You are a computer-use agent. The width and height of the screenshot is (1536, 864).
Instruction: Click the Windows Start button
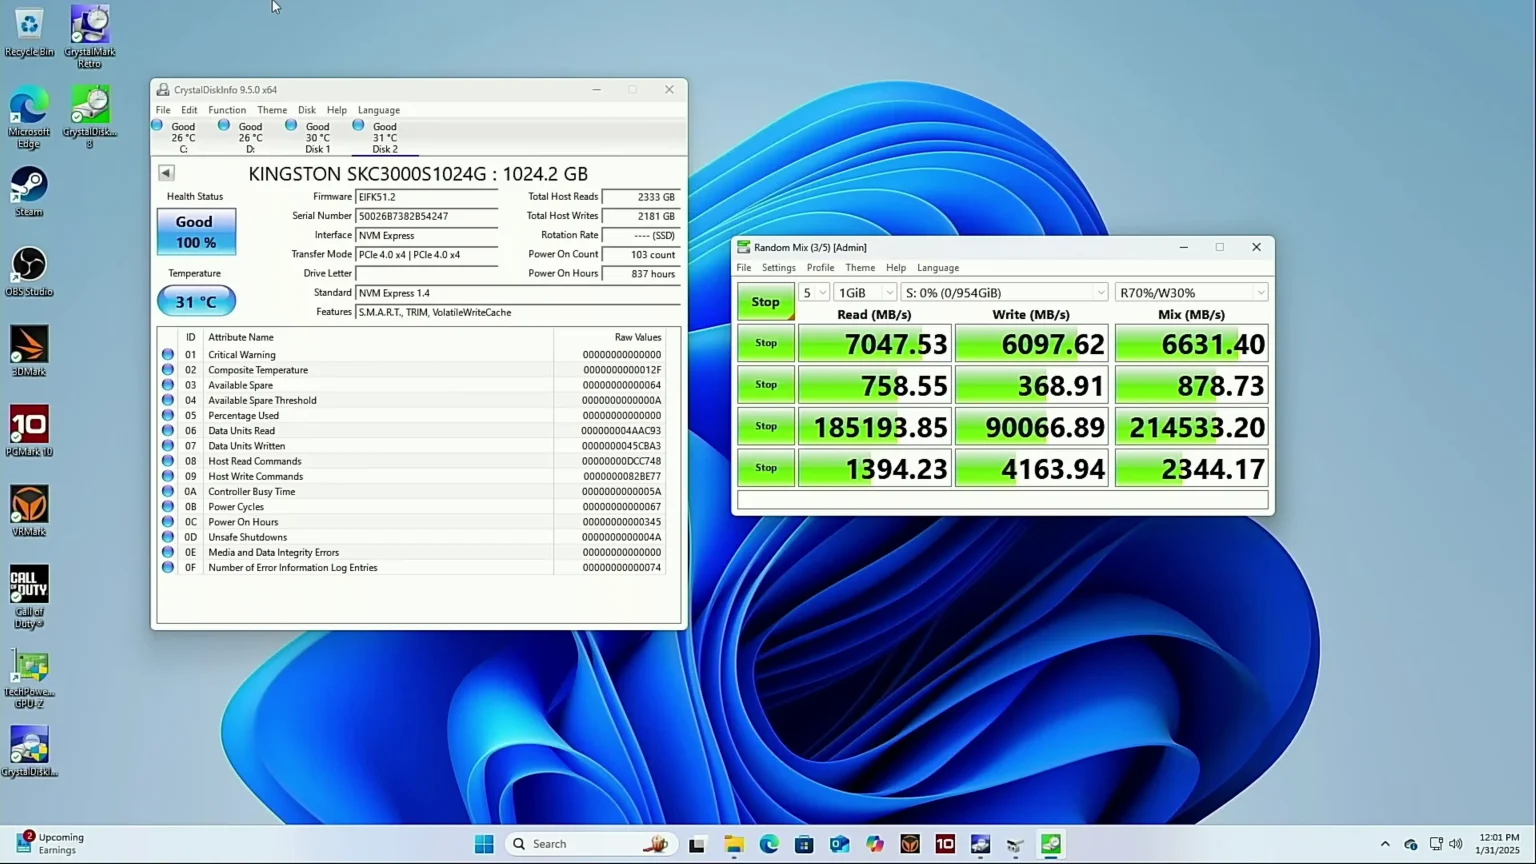pos(484,844)
